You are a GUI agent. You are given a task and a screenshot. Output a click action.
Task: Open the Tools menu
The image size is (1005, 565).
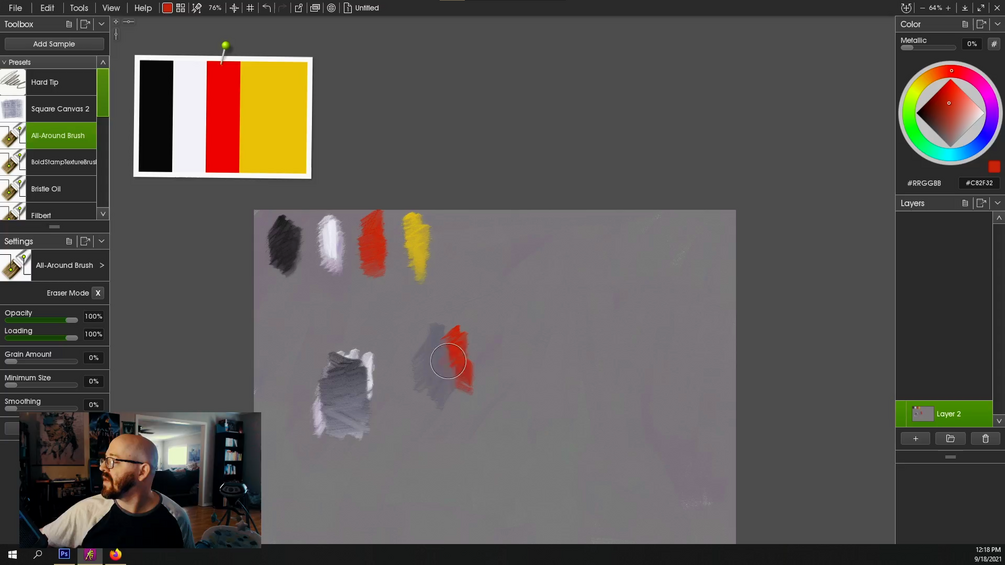click(x=79, y=8)
